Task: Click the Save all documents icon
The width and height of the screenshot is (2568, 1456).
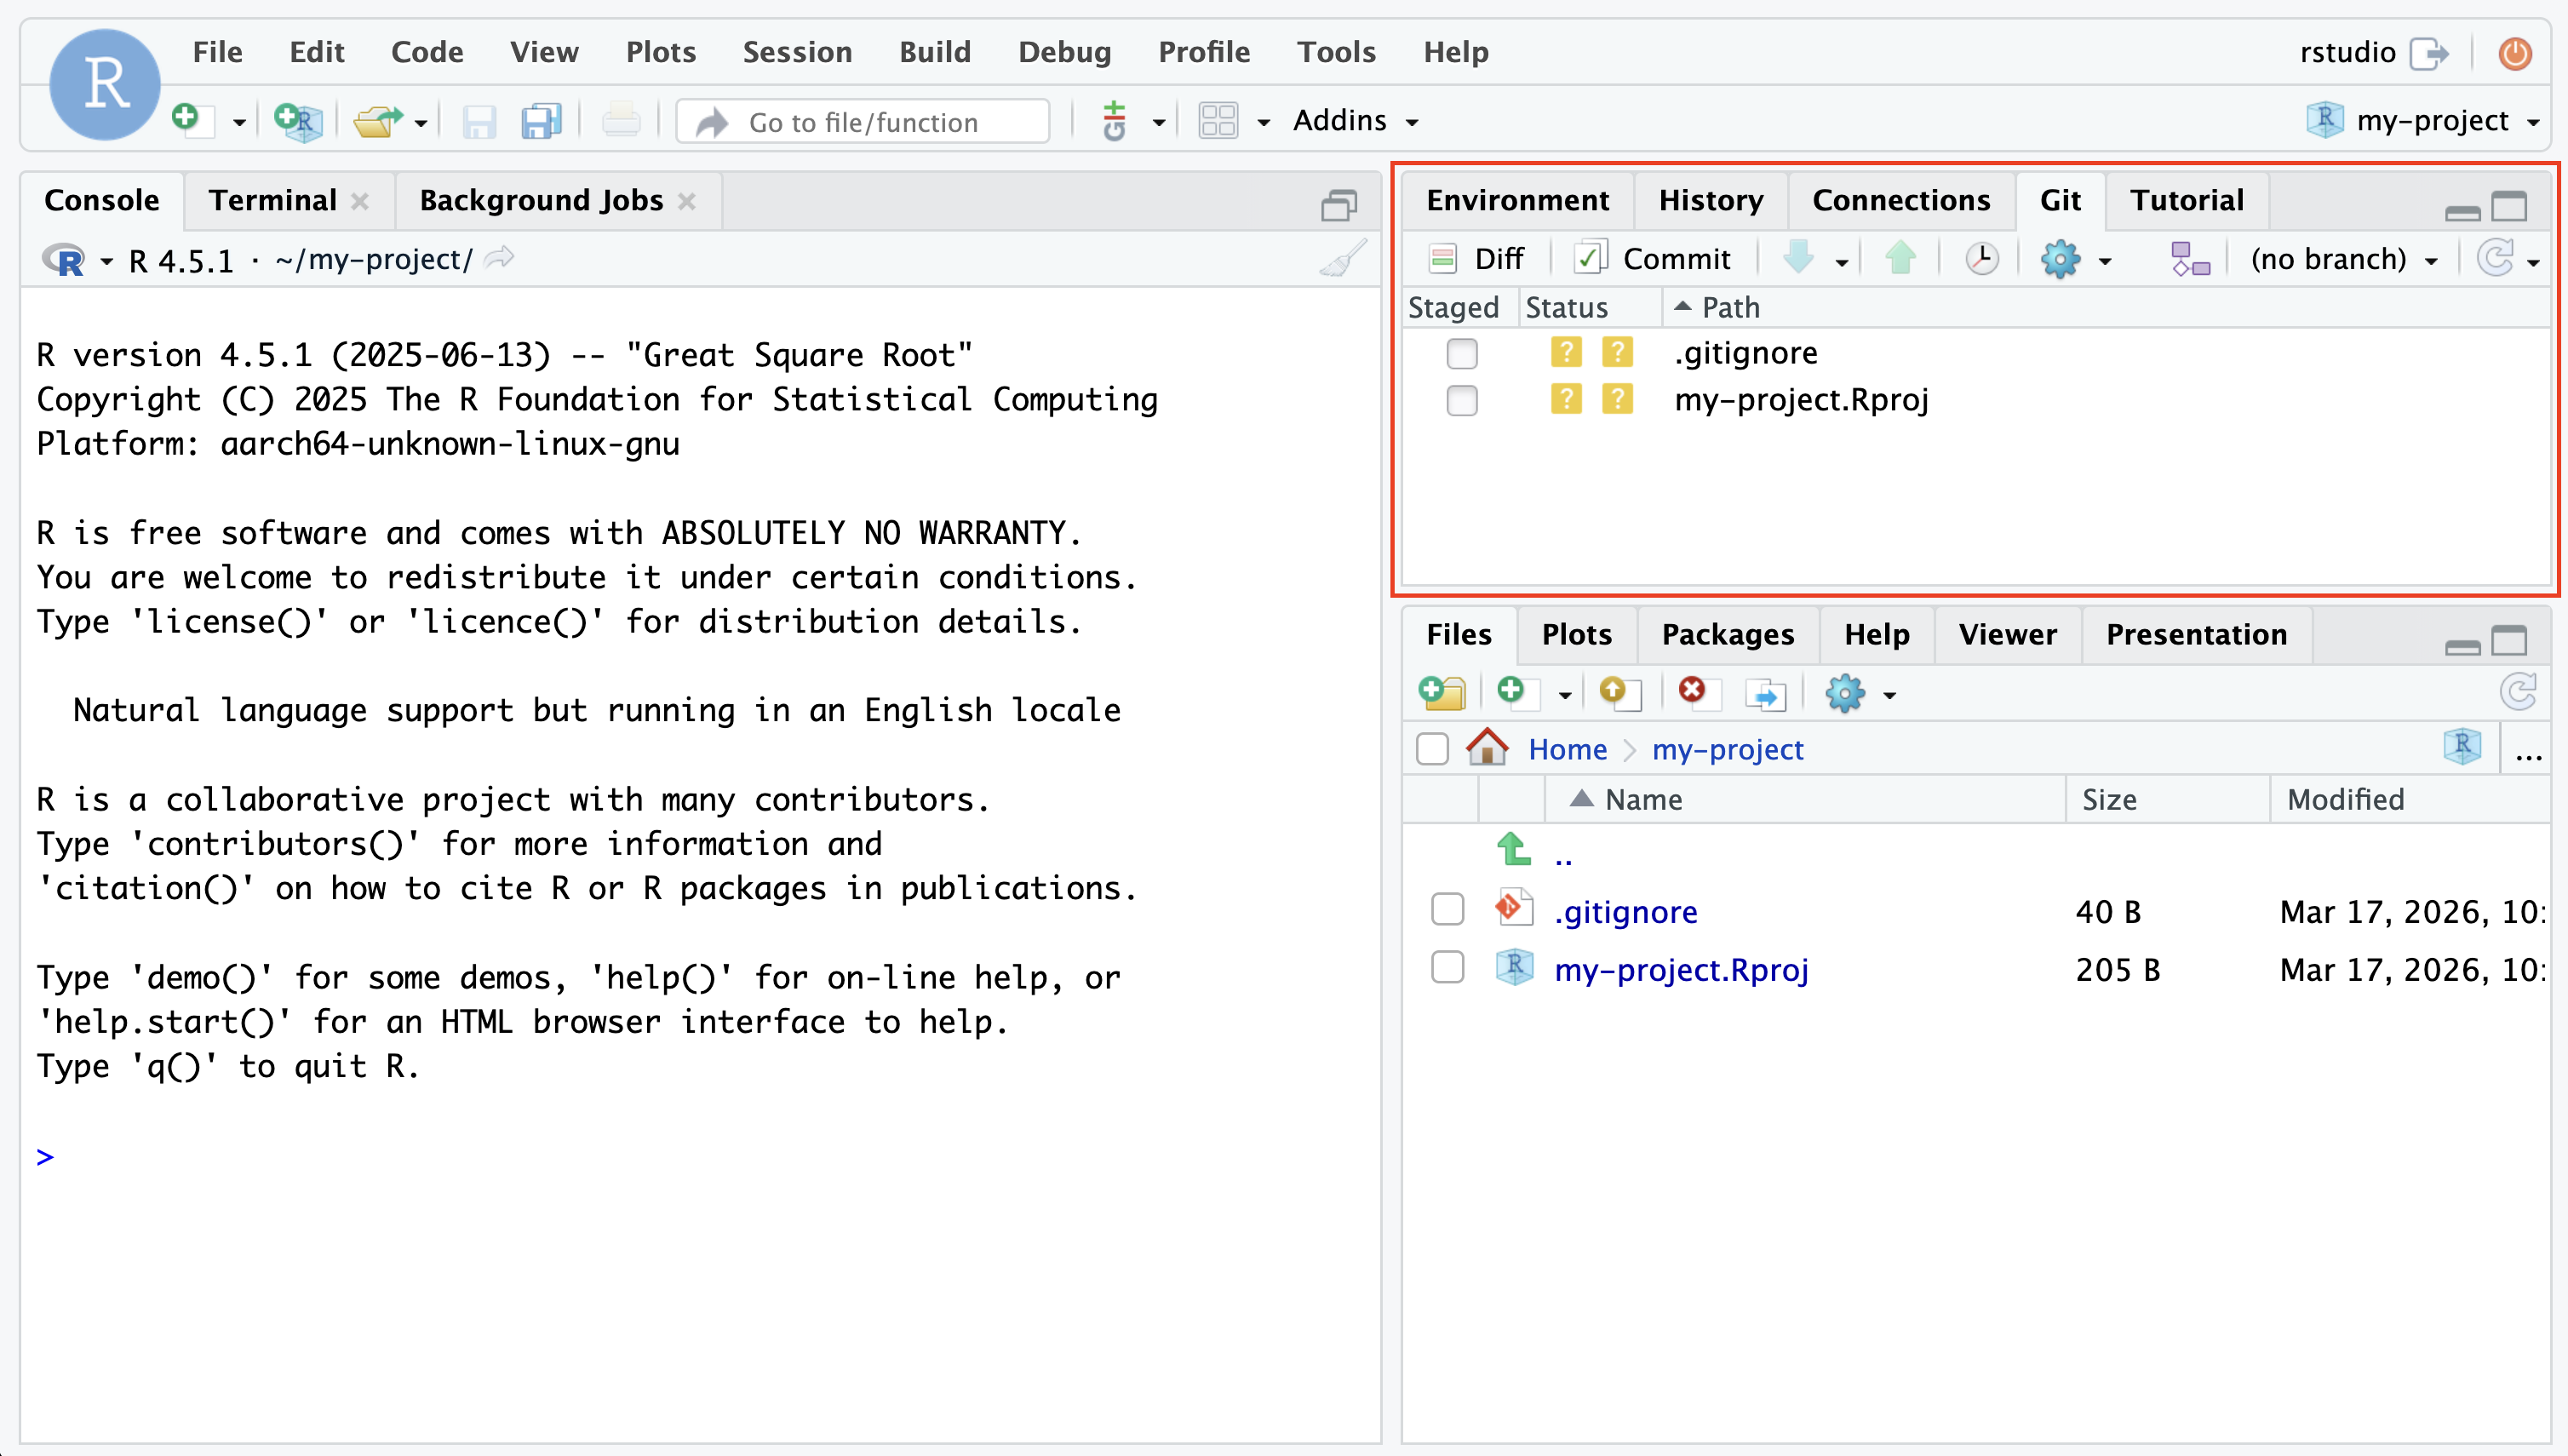Action: pos(541,122)
